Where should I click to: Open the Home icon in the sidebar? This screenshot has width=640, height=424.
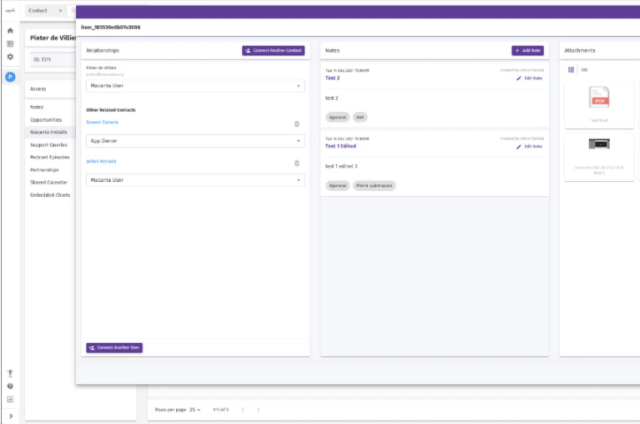coord(10,31)
